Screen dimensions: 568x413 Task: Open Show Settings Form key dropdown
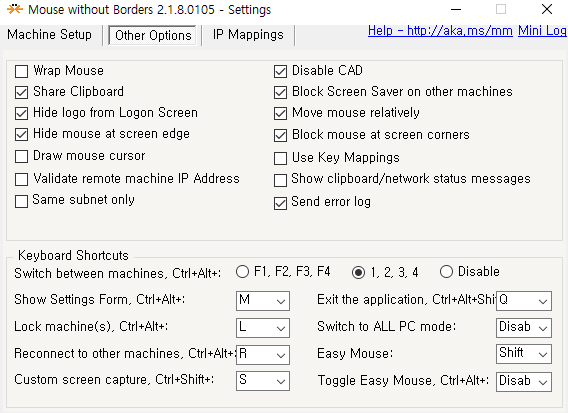tap(263, 301)
